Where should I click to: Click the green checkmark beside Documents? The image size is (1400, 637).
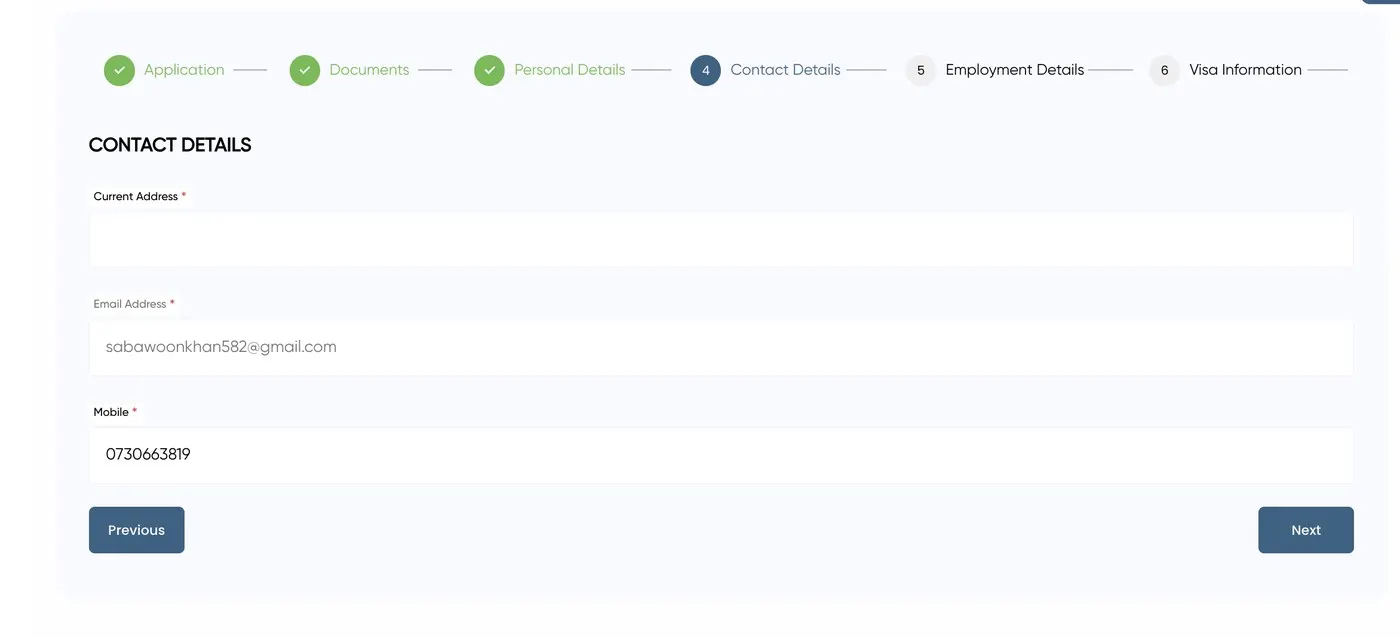pyautogui.click(x=305, y=70)
